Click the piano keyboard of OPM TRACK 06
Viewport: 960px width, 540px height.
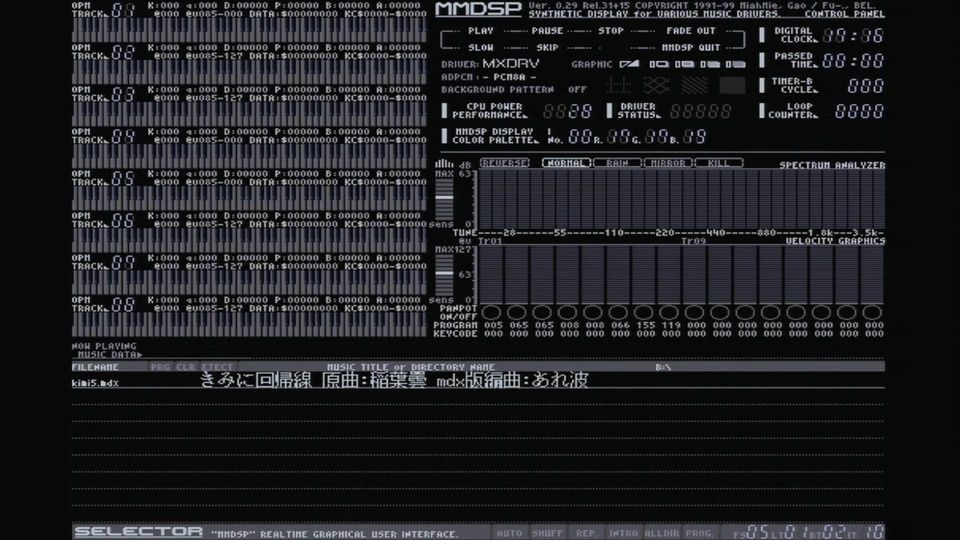249,240
